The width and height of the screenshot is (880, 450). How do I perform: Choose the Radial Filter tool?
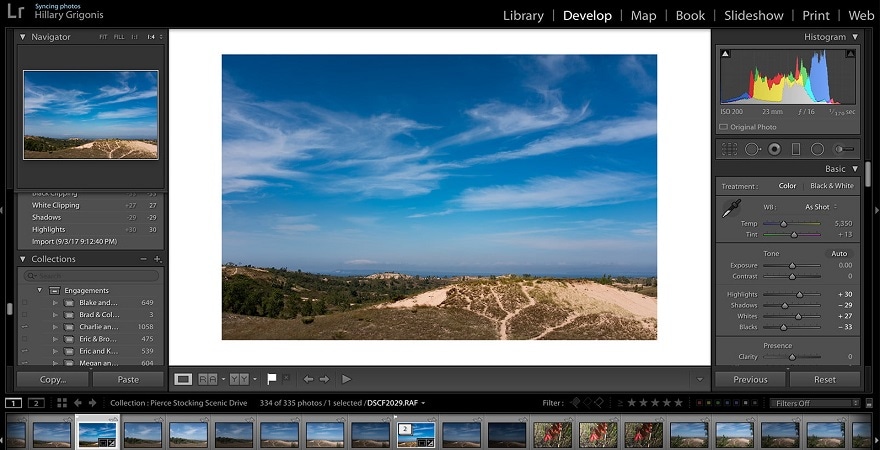tap(817, 149)
